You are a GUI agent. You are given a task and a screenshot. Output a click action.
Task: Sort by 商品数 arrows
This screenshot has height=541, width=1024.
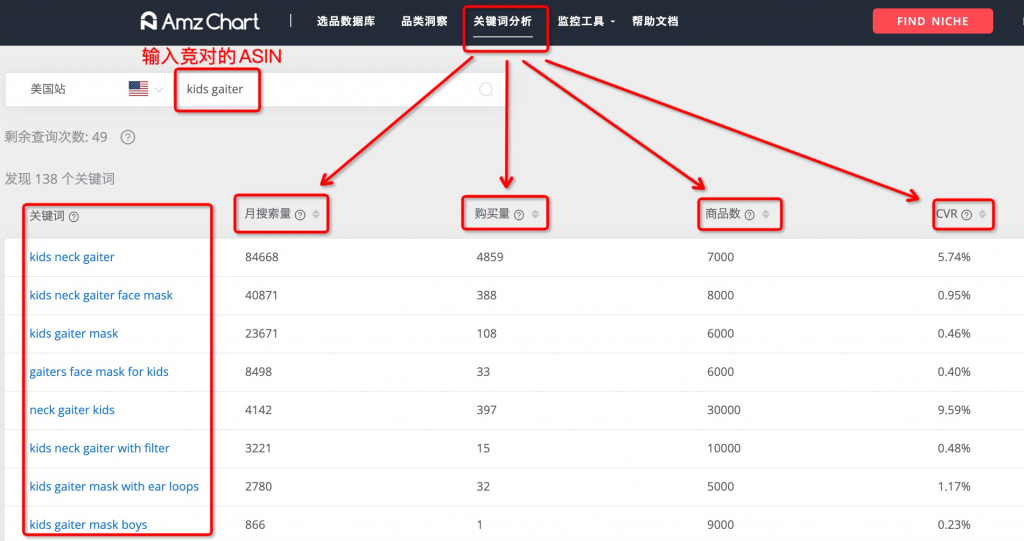coord(766,214)
